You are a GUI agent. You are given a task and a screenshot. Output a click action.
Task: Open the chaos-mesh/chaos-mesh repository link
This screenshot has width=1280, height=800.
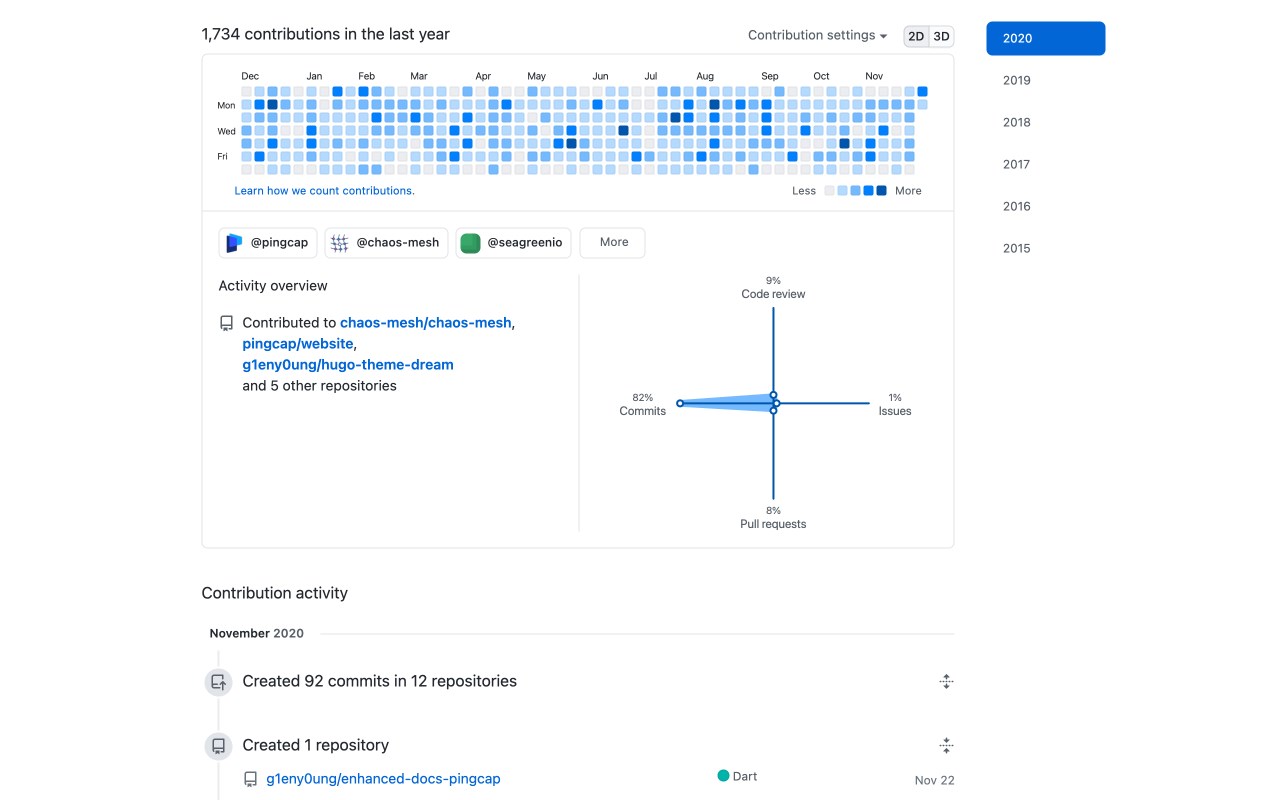426,323
